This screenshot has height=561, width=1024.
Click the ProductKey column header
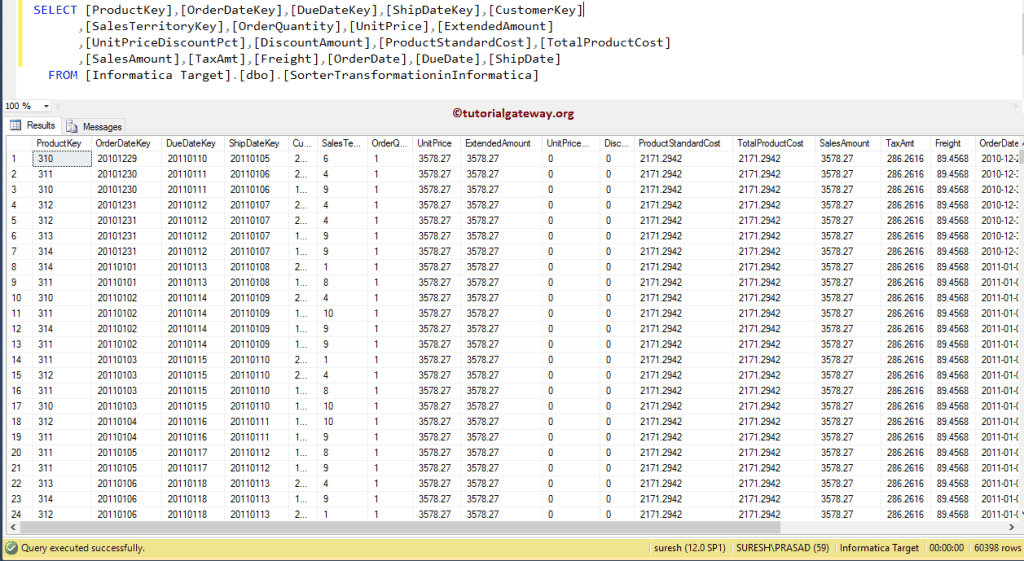[x=58, y=144]
